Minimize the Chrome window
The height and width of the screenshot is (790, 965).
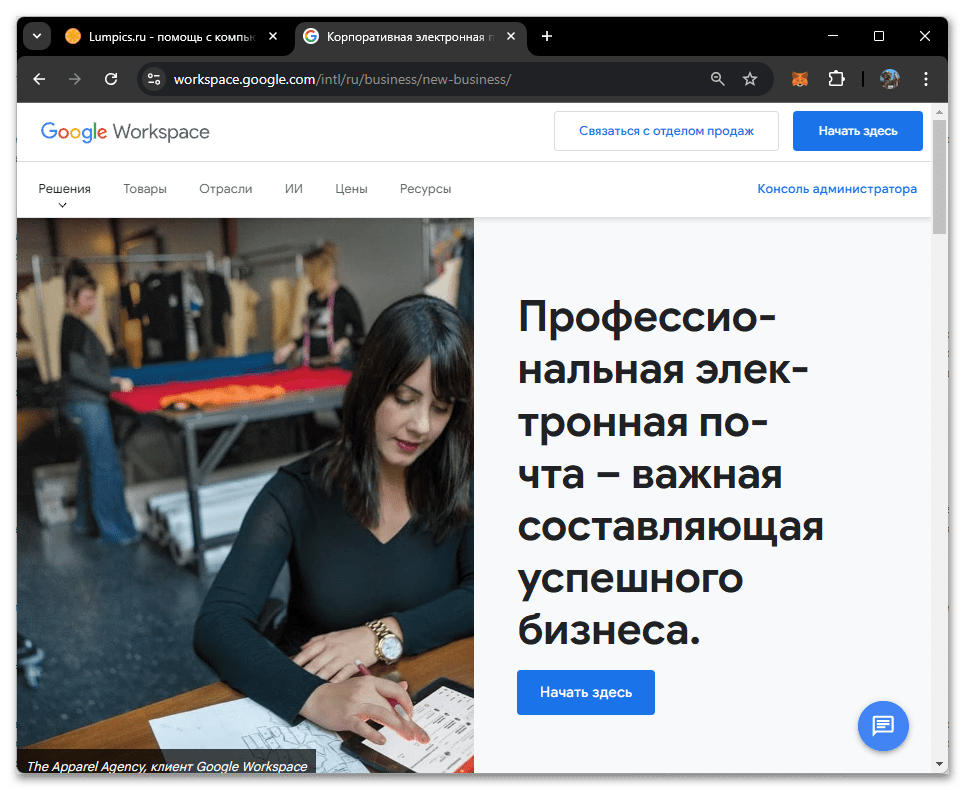click(833, 36)
